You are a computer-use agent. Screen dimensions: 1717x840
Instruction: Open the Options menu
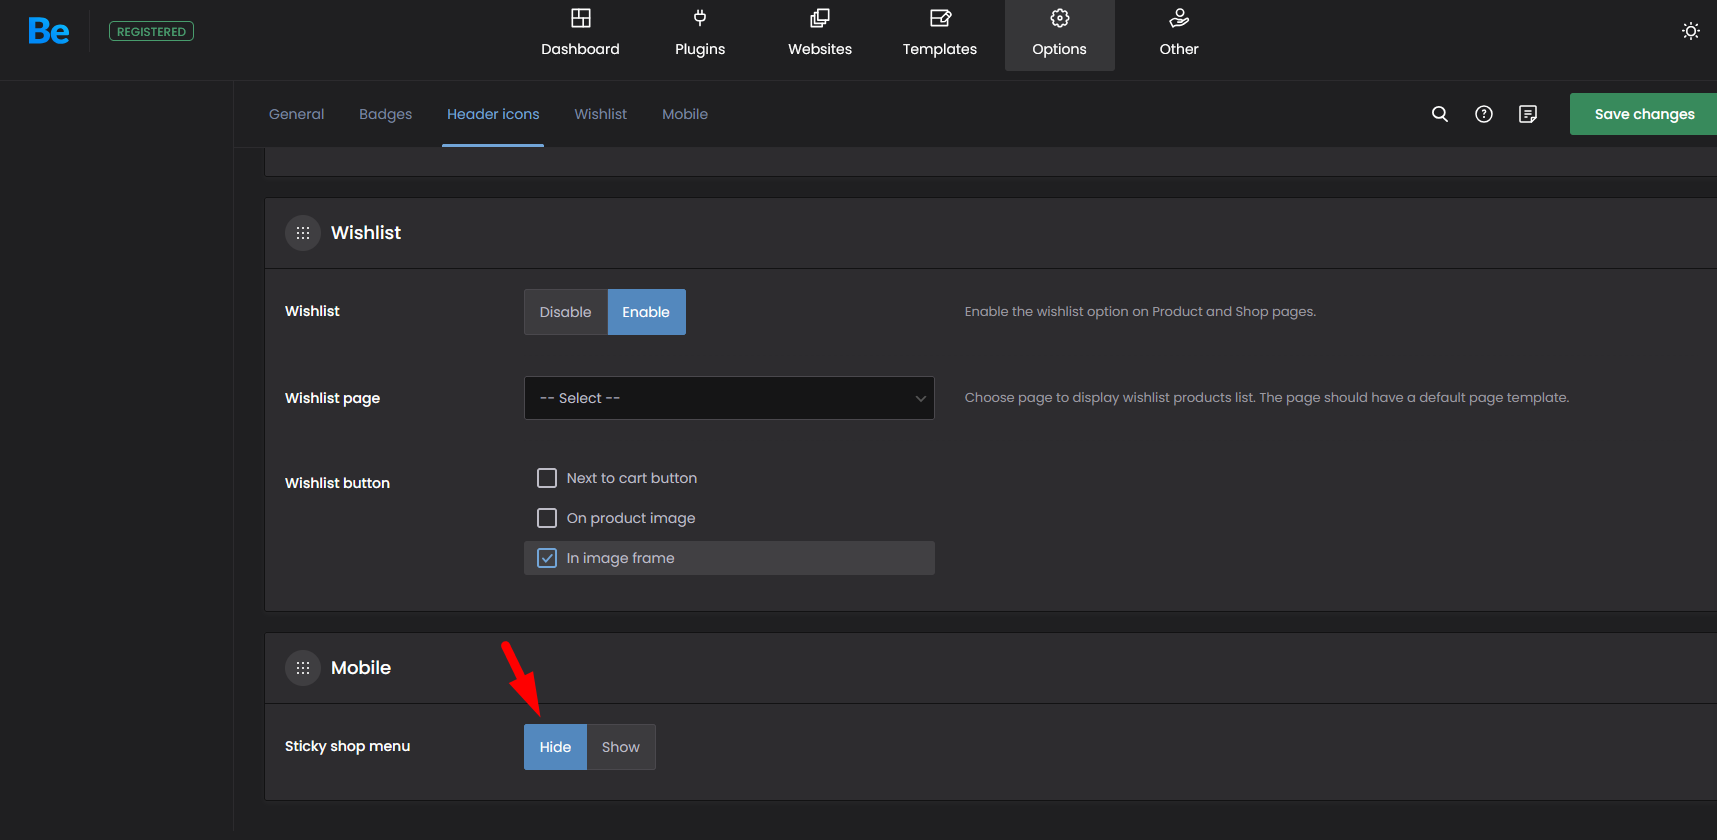(1060, 36)
